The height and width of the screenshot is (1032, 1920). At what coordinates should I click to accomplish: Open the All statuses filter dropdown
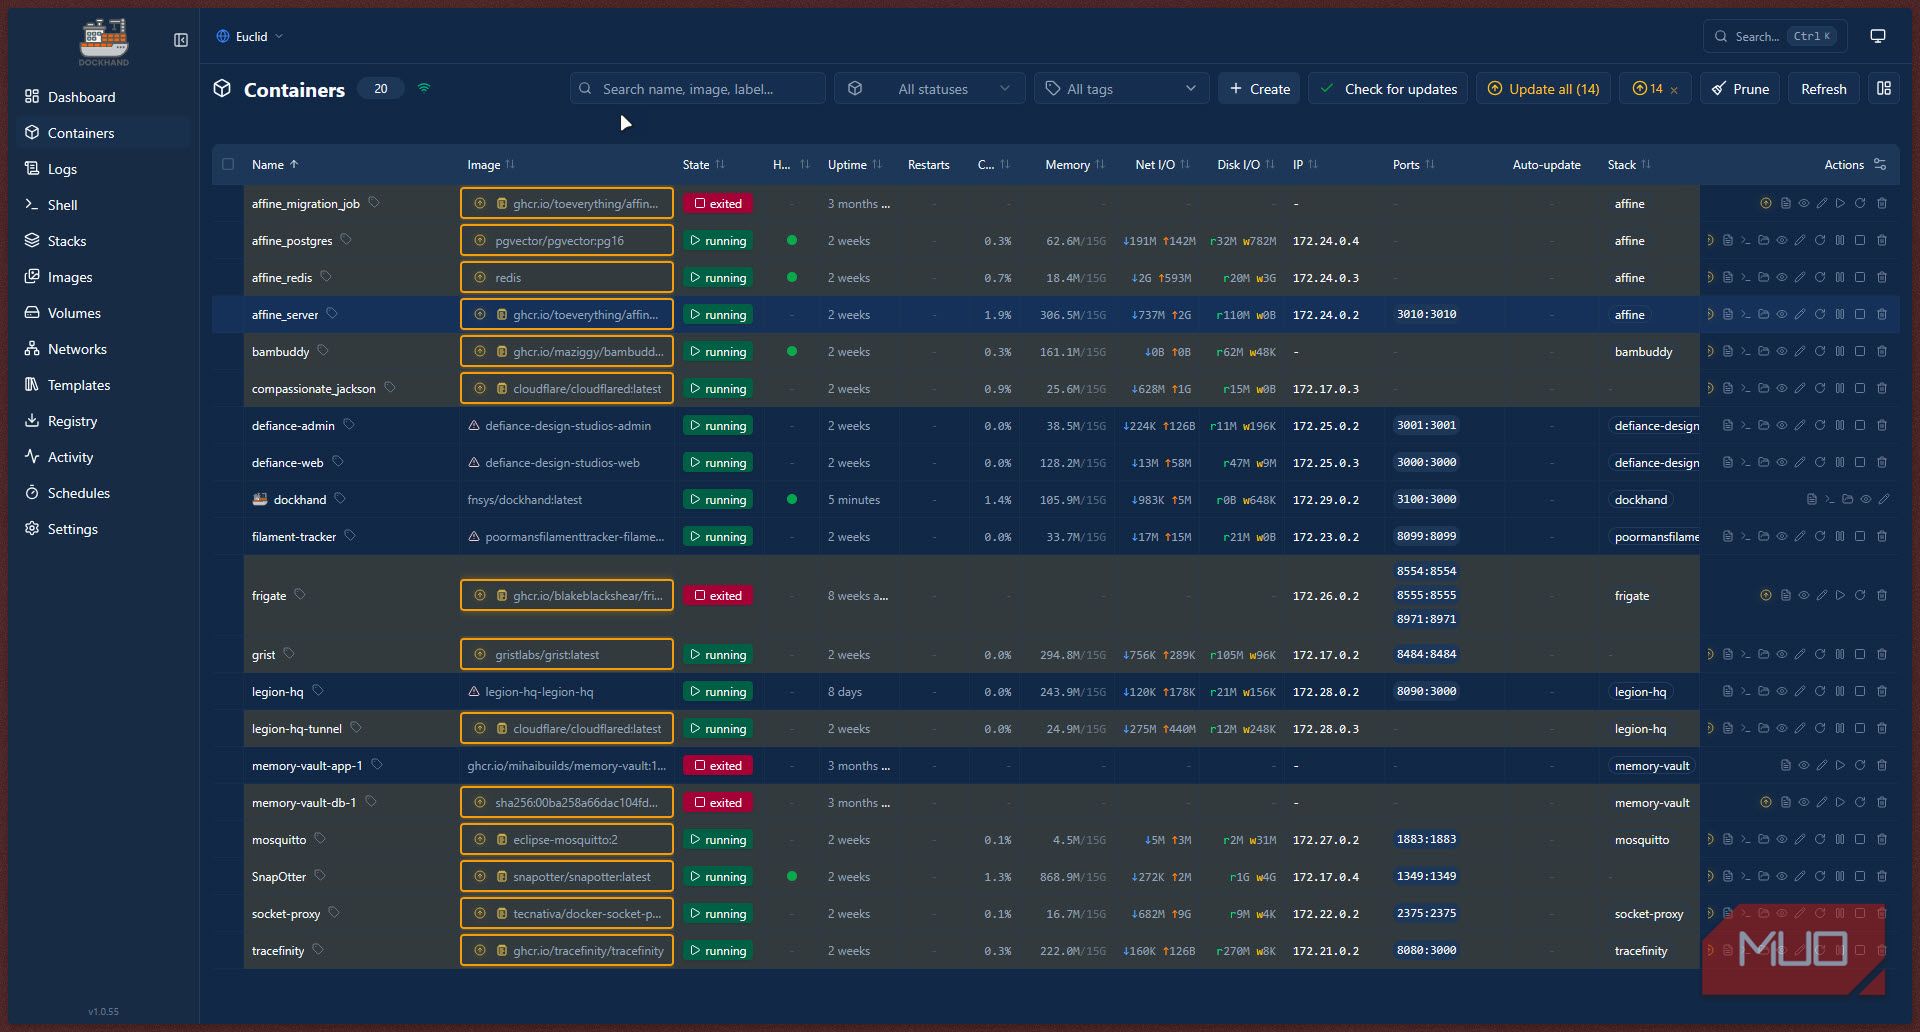(x=929, y=88)
